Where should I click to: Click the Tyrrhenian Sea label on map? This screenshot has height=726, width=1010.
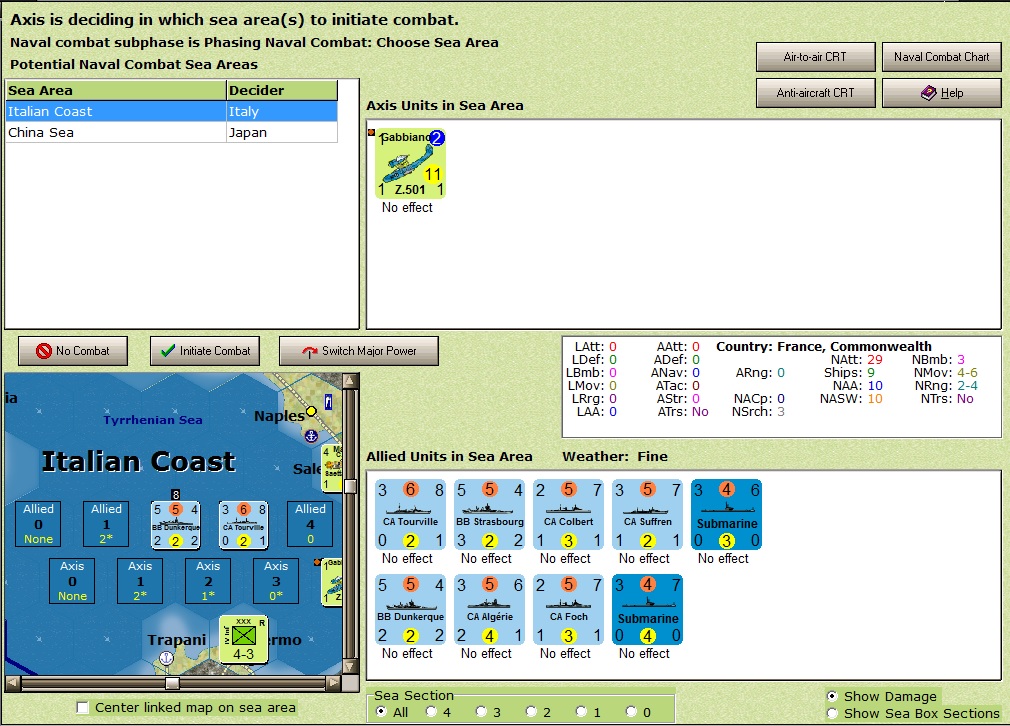point(153,420)
